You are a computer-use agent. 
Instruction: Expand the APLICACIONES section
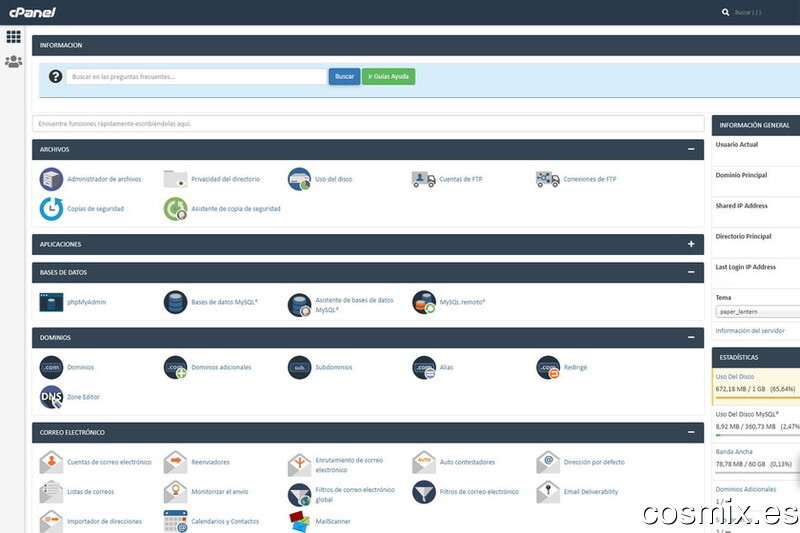pyautogui.click(x=691, y=244)
